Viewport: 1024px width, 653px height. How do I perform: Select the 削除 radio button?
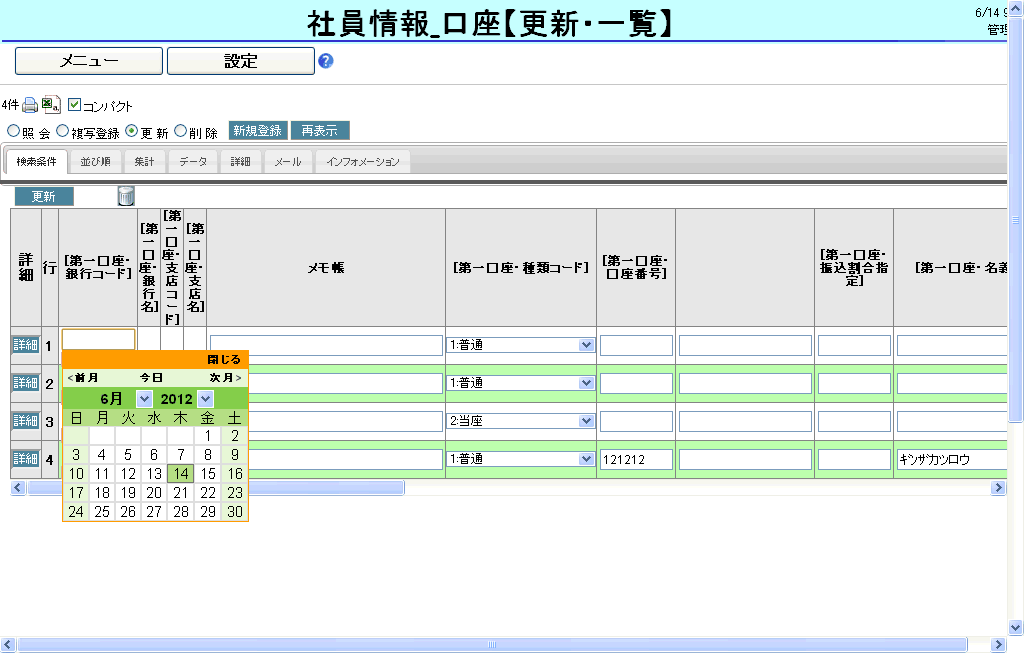(181, 131)
